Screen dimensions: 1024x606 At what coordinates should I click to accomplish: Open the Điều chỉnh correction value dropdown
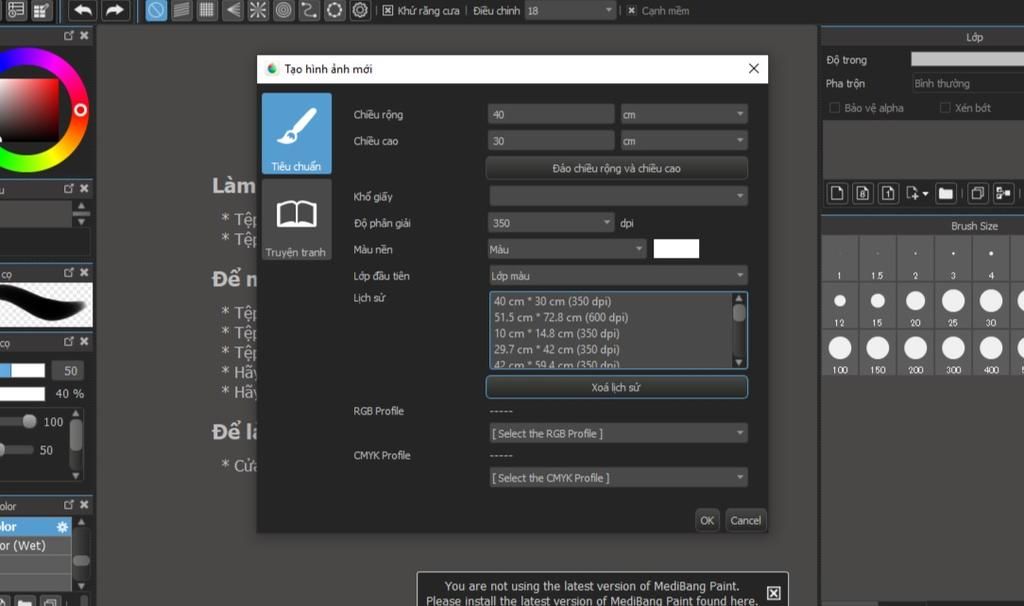coord(570,10)
